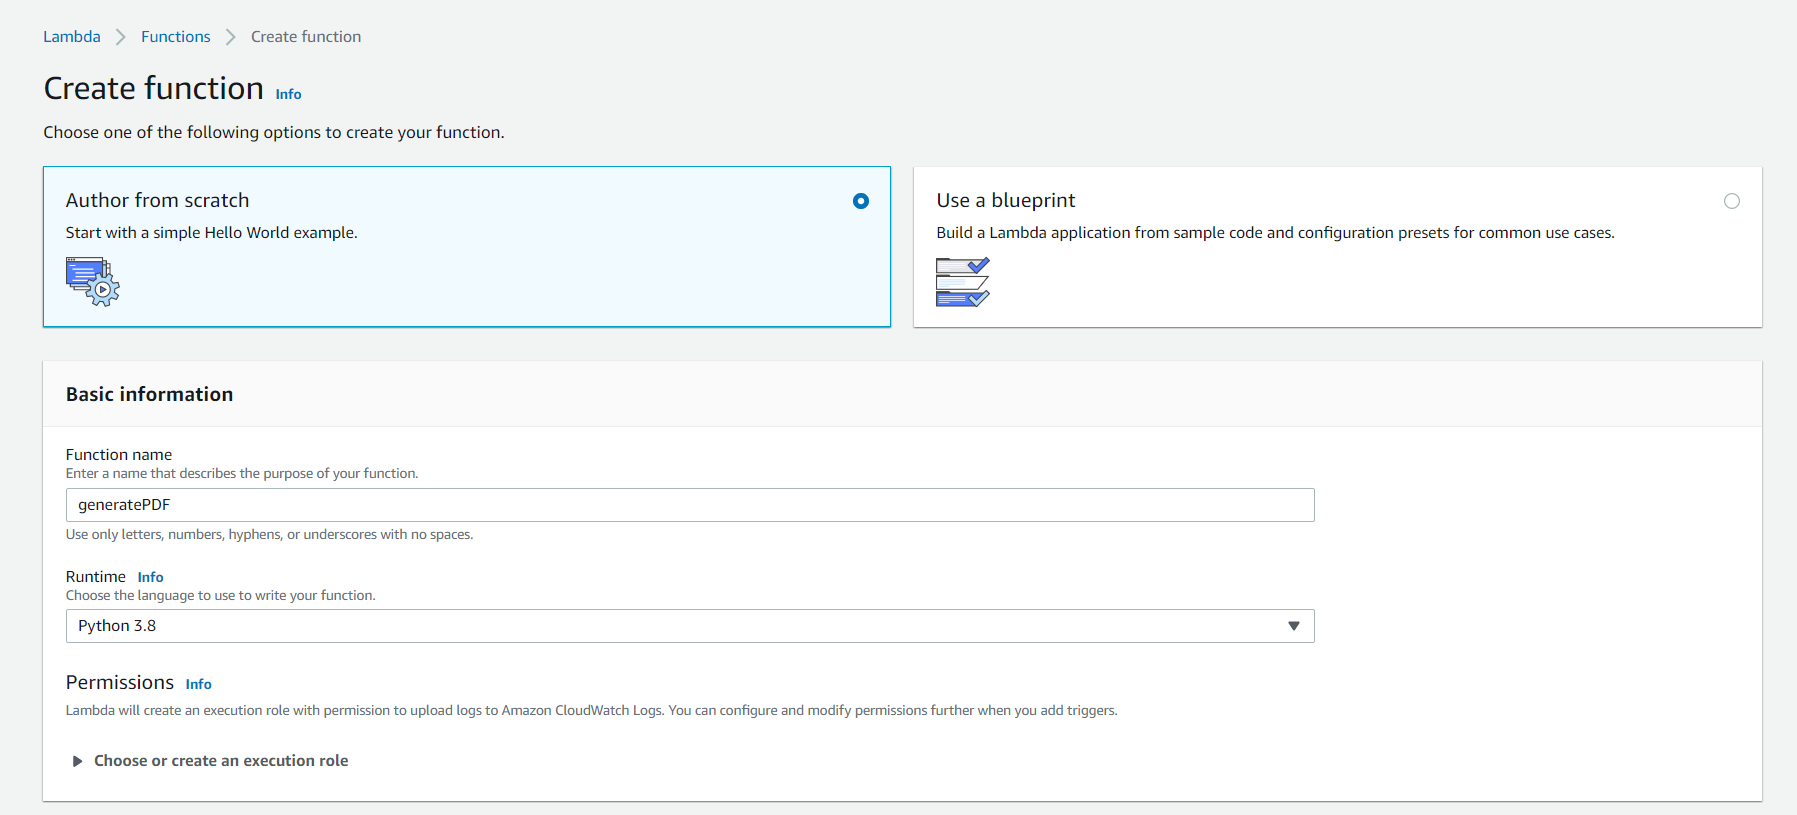
Task: Go to Functions breadcrumb link
Action: click(175, 37)
